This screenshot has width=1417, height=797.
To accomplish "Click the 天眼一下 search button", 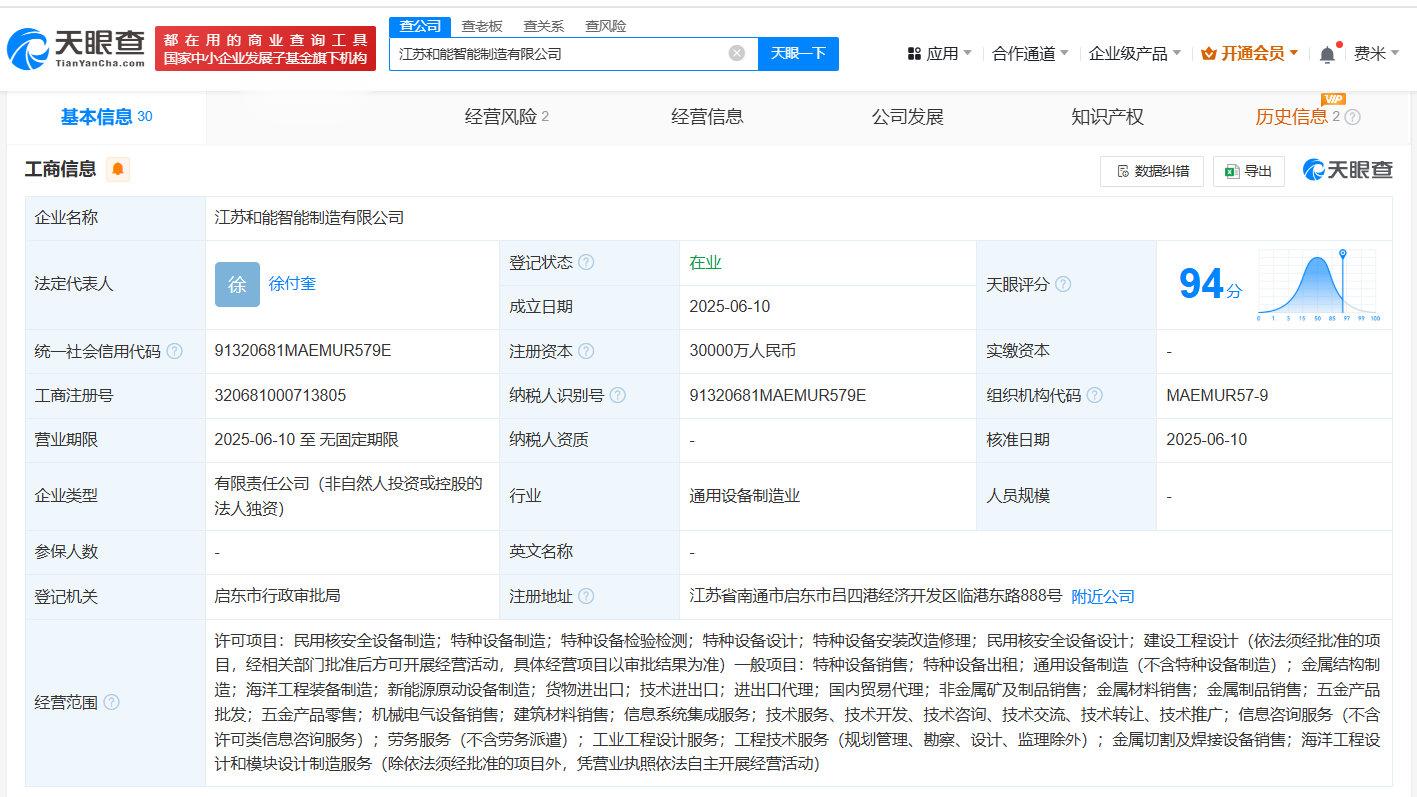I will pyautogui.click(x=798, y=53).
